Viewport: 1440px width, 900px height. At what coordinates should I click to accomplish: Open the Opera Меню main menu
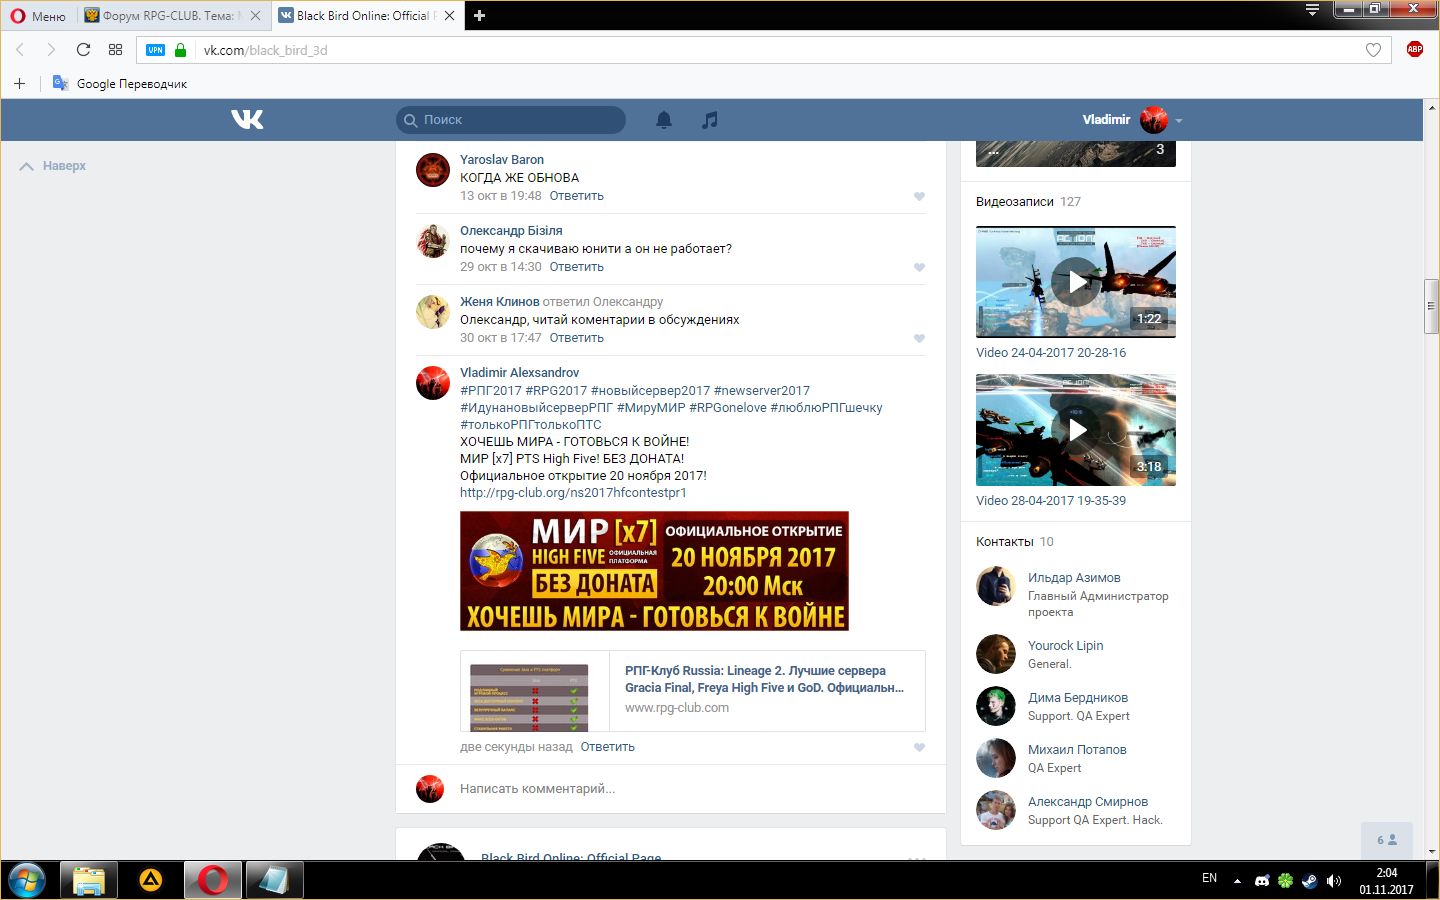point(38,16)
